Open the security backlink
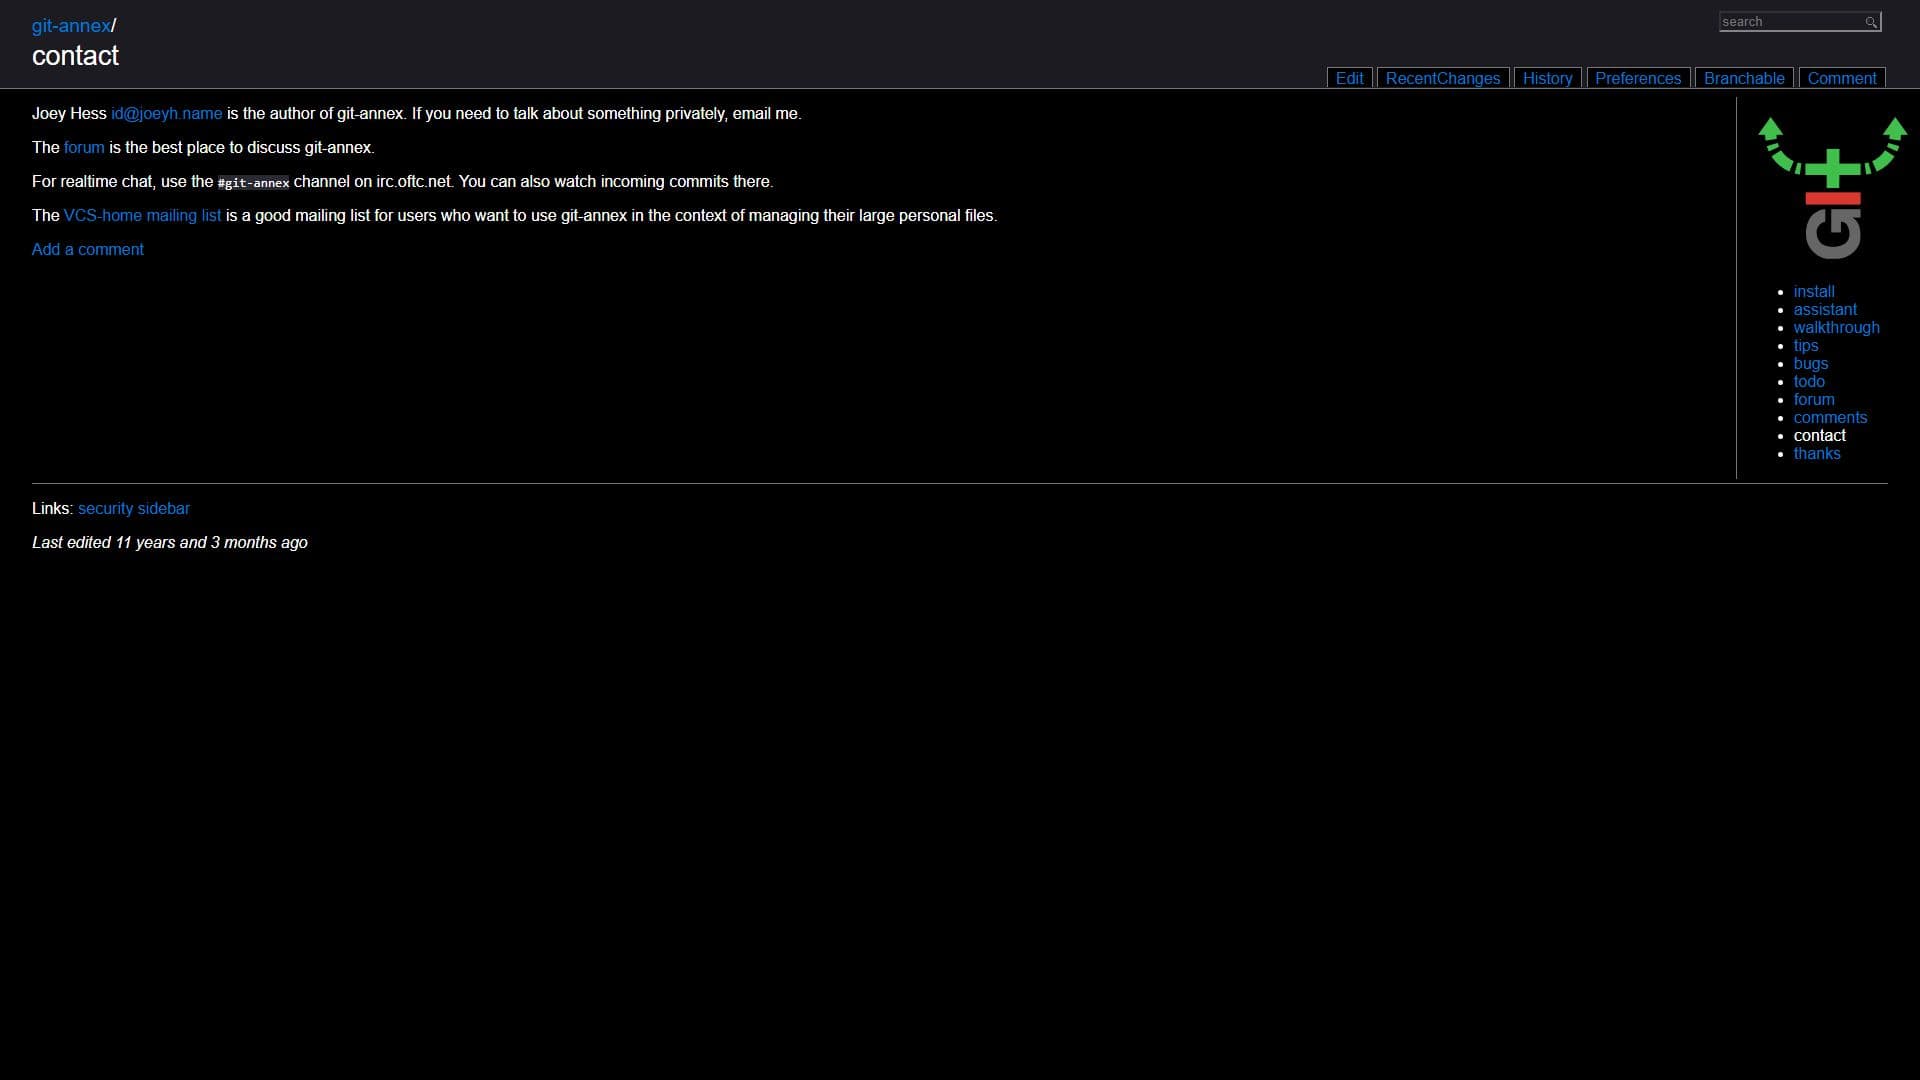 105,509
